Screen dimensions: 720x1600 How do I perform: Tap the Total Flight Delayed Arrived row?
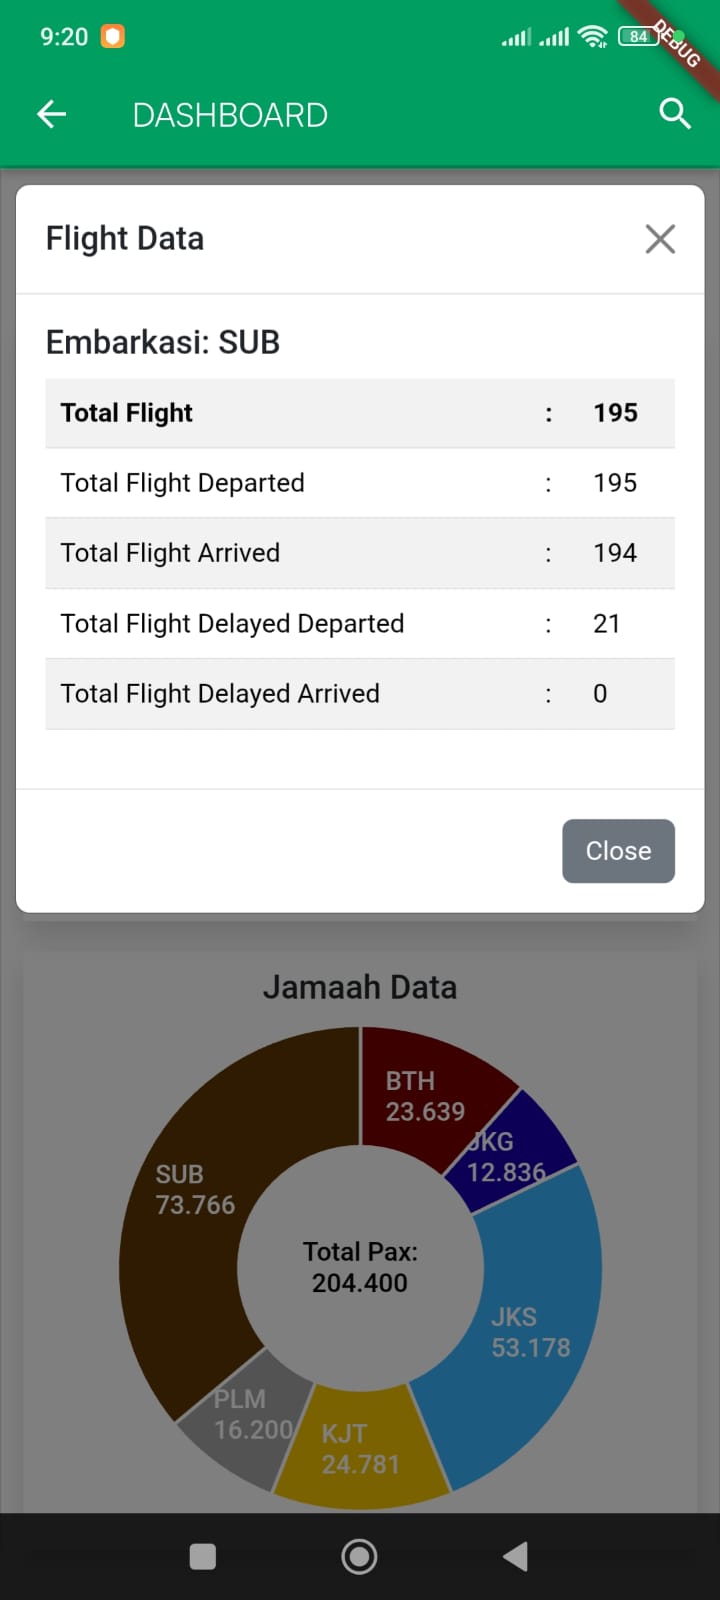(x=360, y=694)
